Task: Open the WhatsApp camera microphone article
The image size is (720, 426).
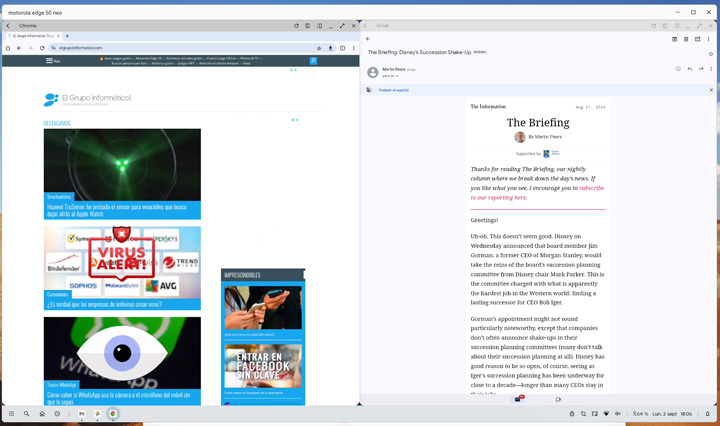Action: tap(118, 398)
